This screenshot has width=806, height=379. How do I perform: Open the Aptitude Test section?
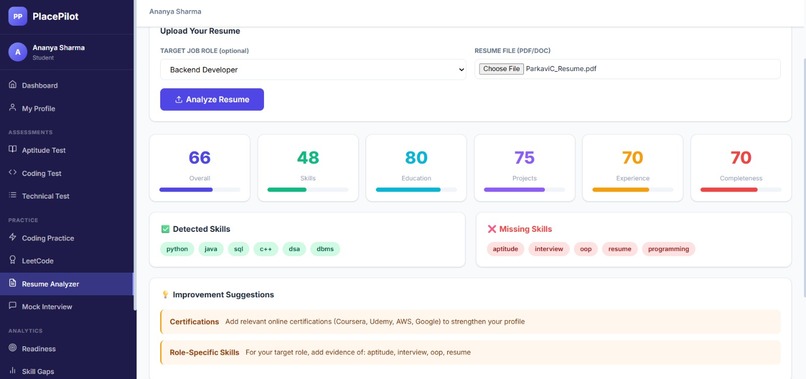(x=67, y=150)
